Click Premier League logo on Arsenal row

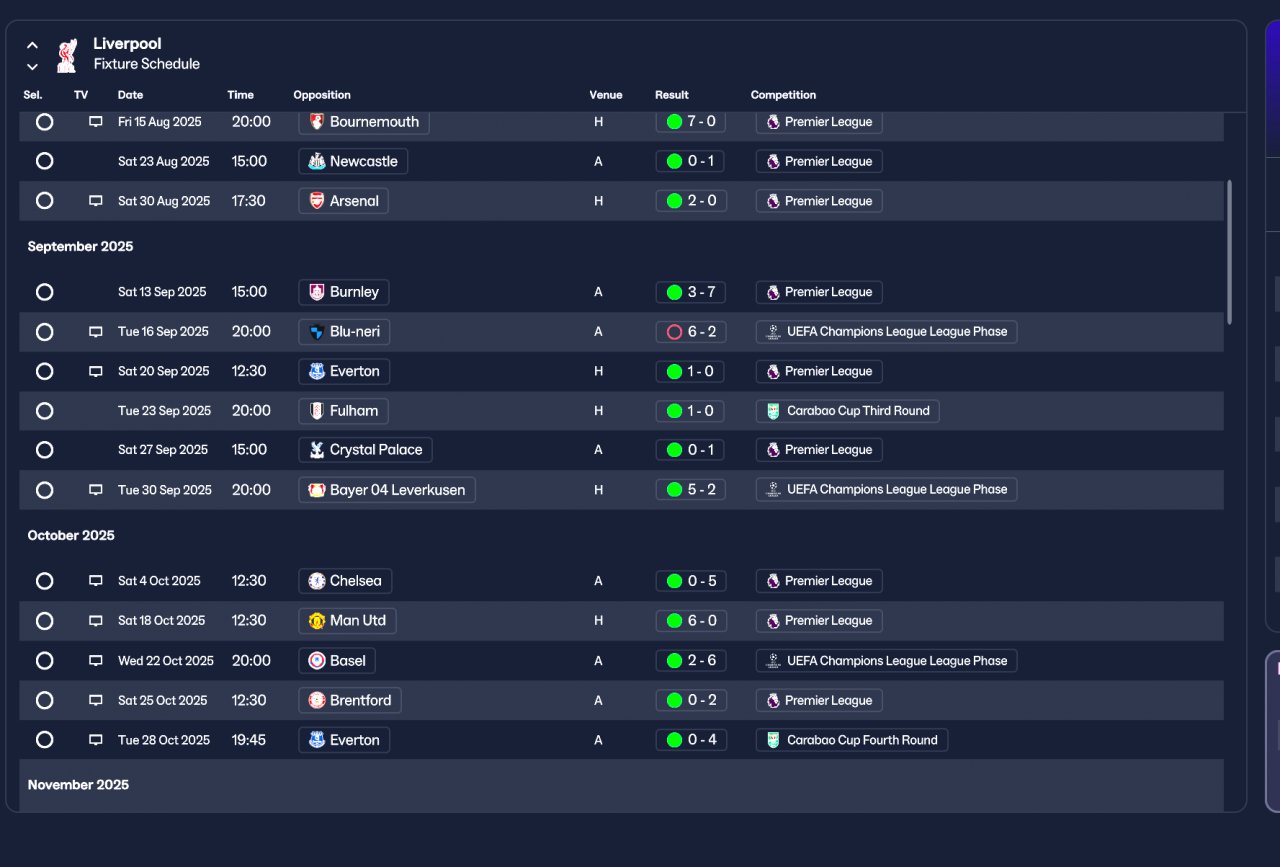point(773,201)
